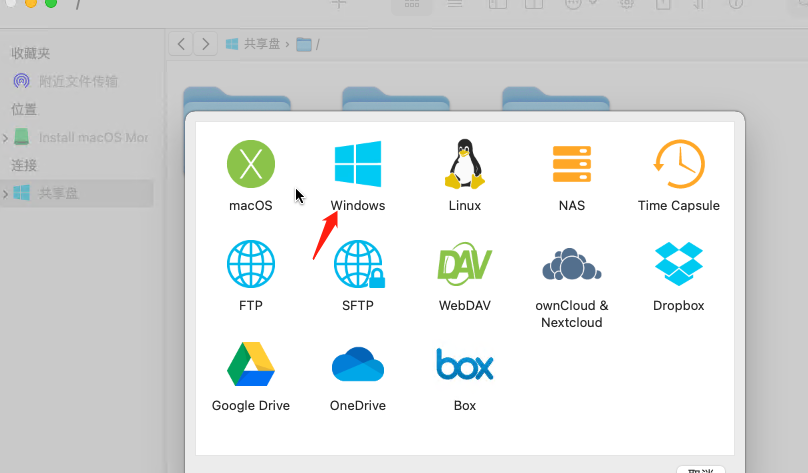Pick the Linux penguin icon

pos(465,164)
